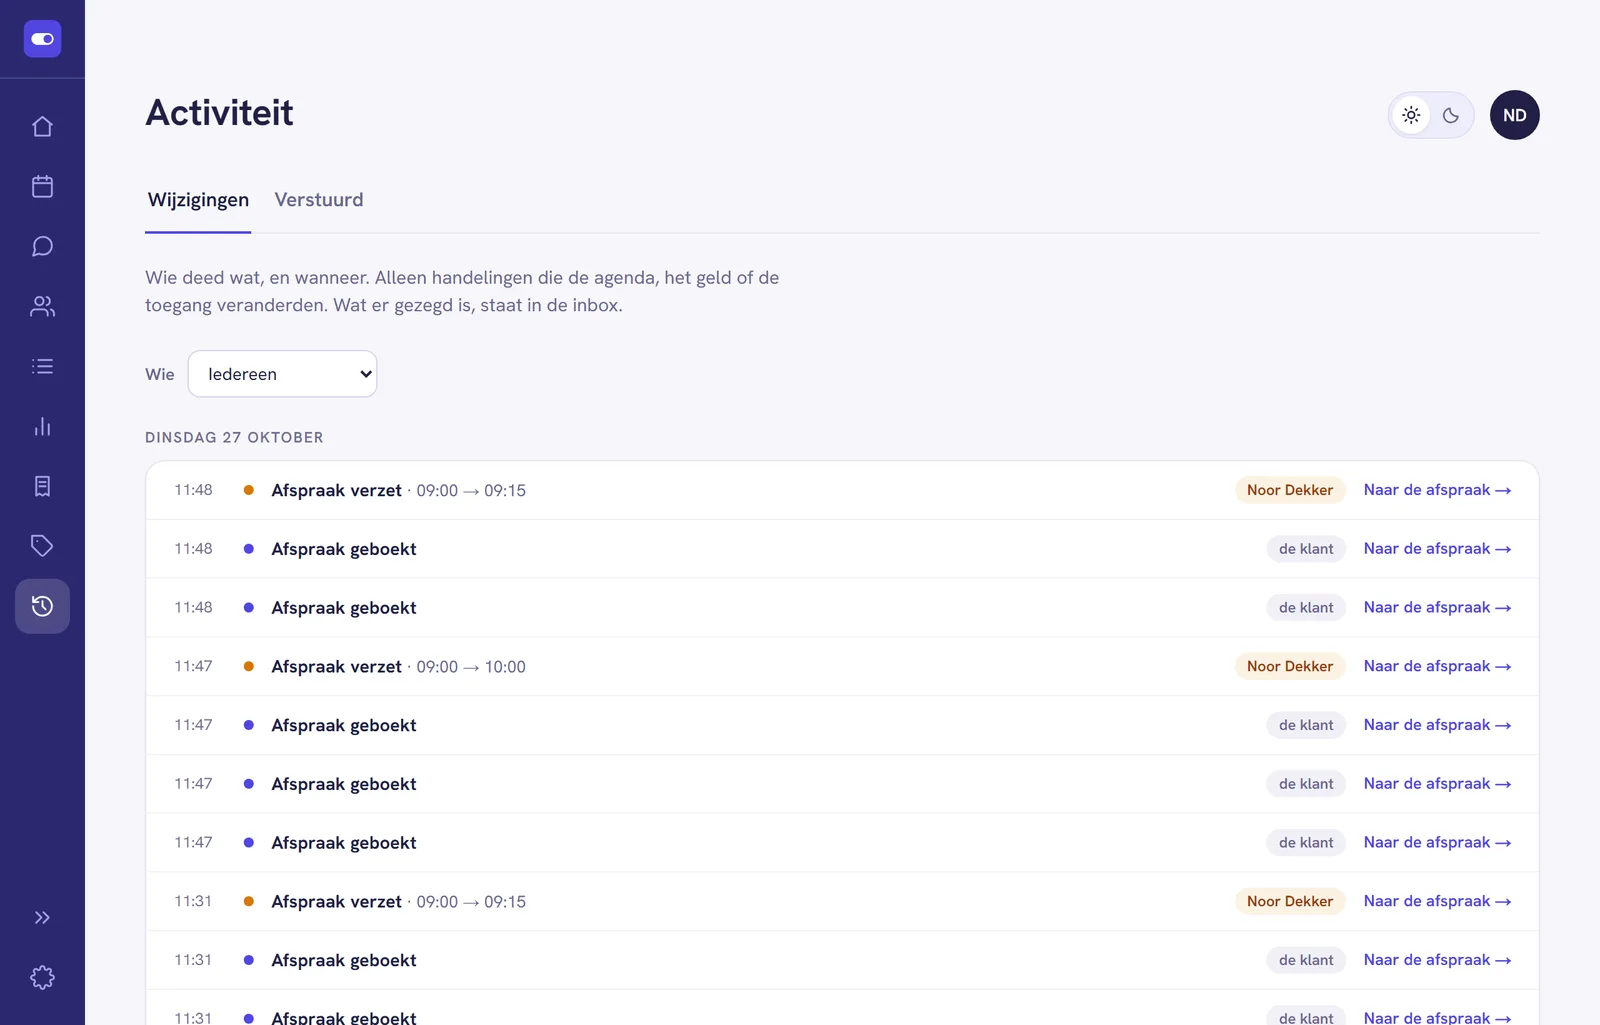Image resolution: width=1600 pixels, height=1025 pixels.
Task: Click the Wie filter label
Action: point(160,374)
